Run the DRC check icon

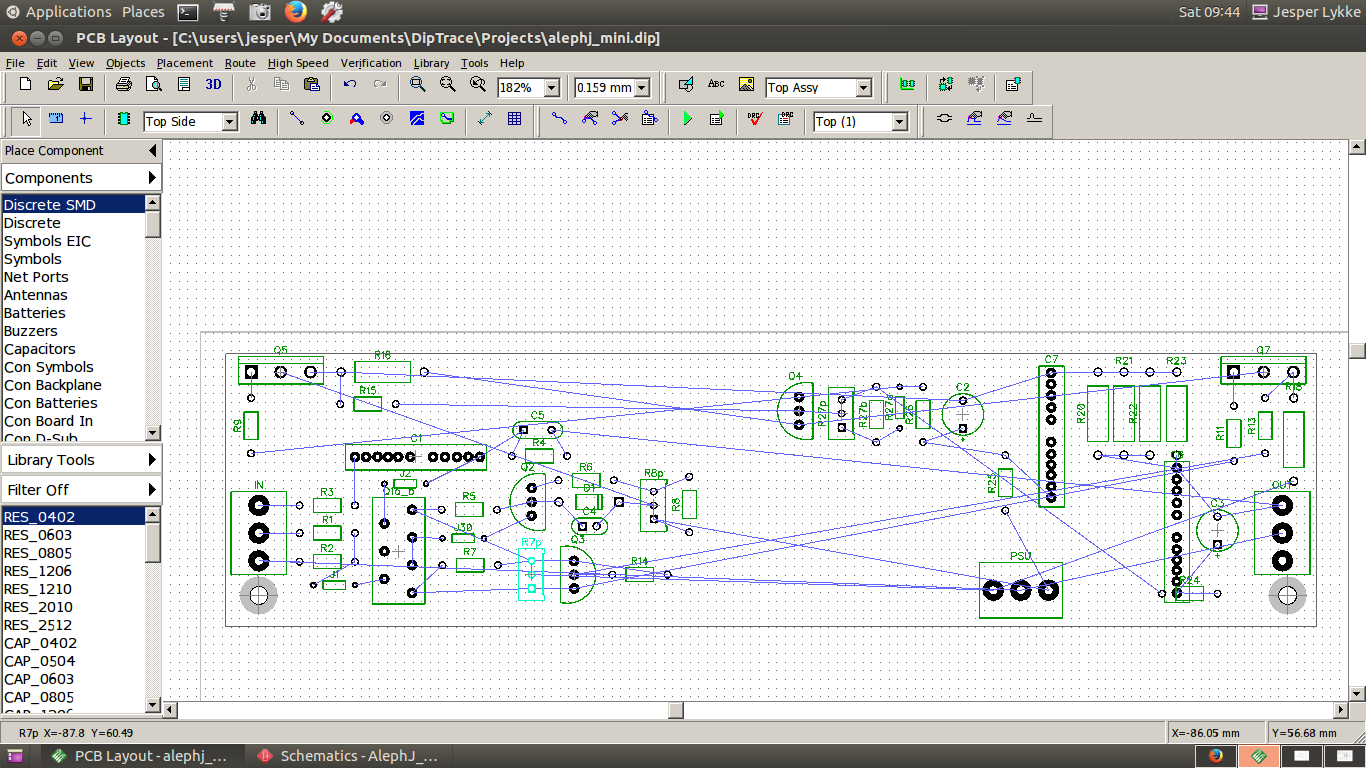755,119
